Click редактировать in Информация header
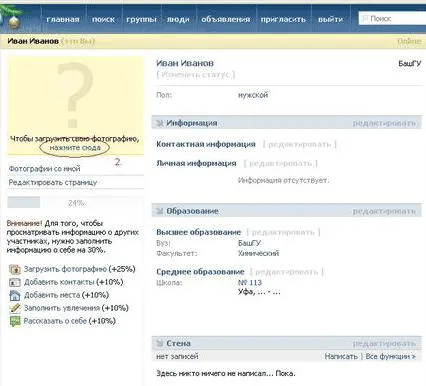This screenshot has width=426, height=386. coord(384,123)
